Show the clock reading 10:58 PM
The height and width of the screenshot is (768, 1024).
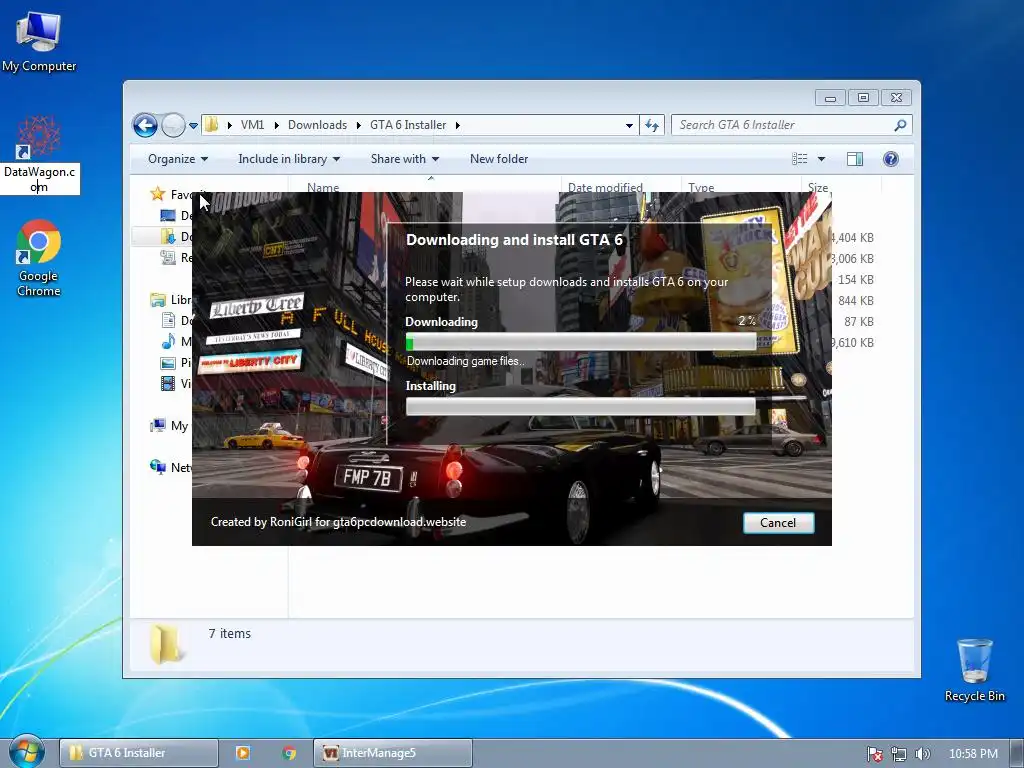(973, 754)
